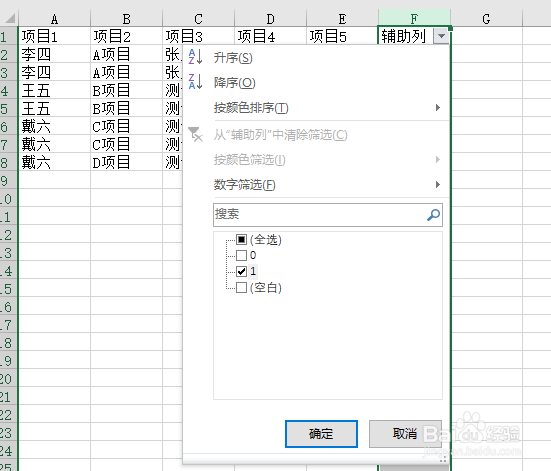This screenshot has height=471, width=551.
Task: Click cell C项目 in row 6
Action: [x=127, y=126]
